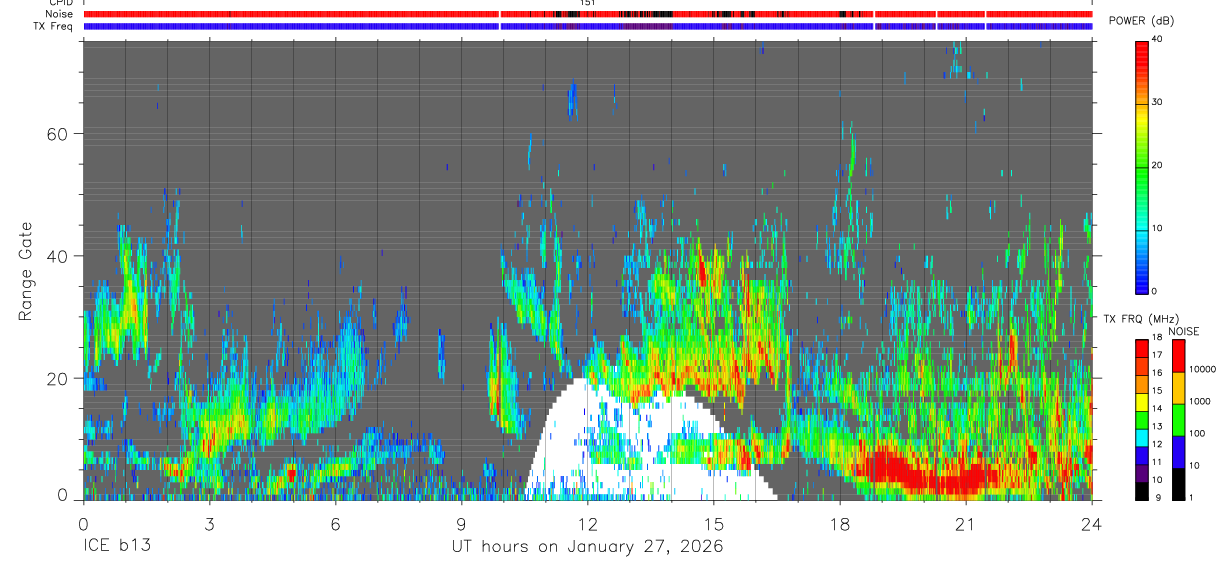Click the POWER (dB) colorbar label

pos(1142,21)
